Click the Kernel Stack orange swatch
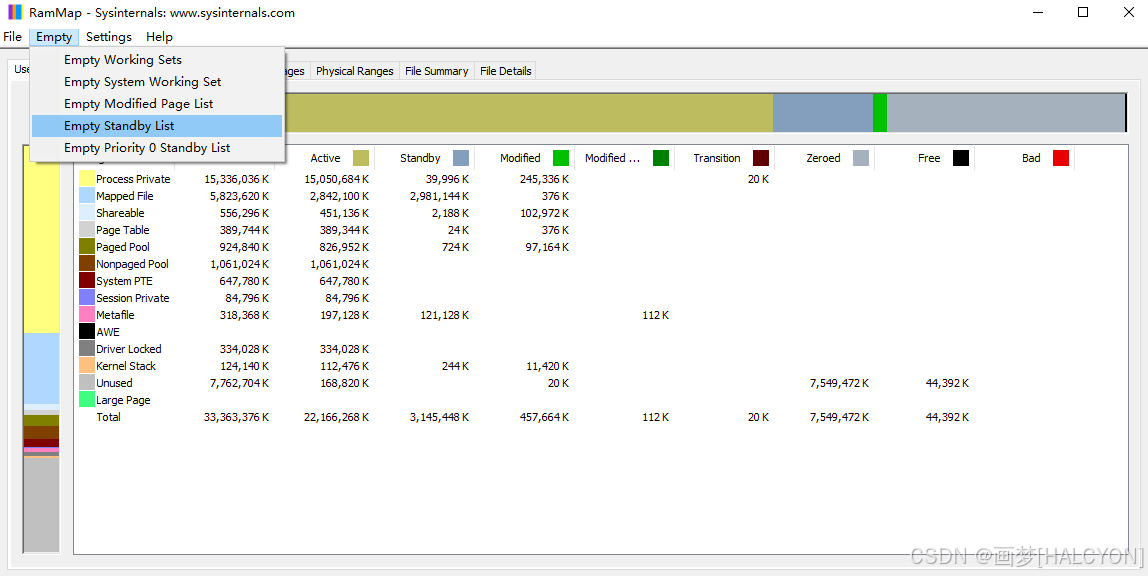The image size is (1148, 576). click(86, 365)
